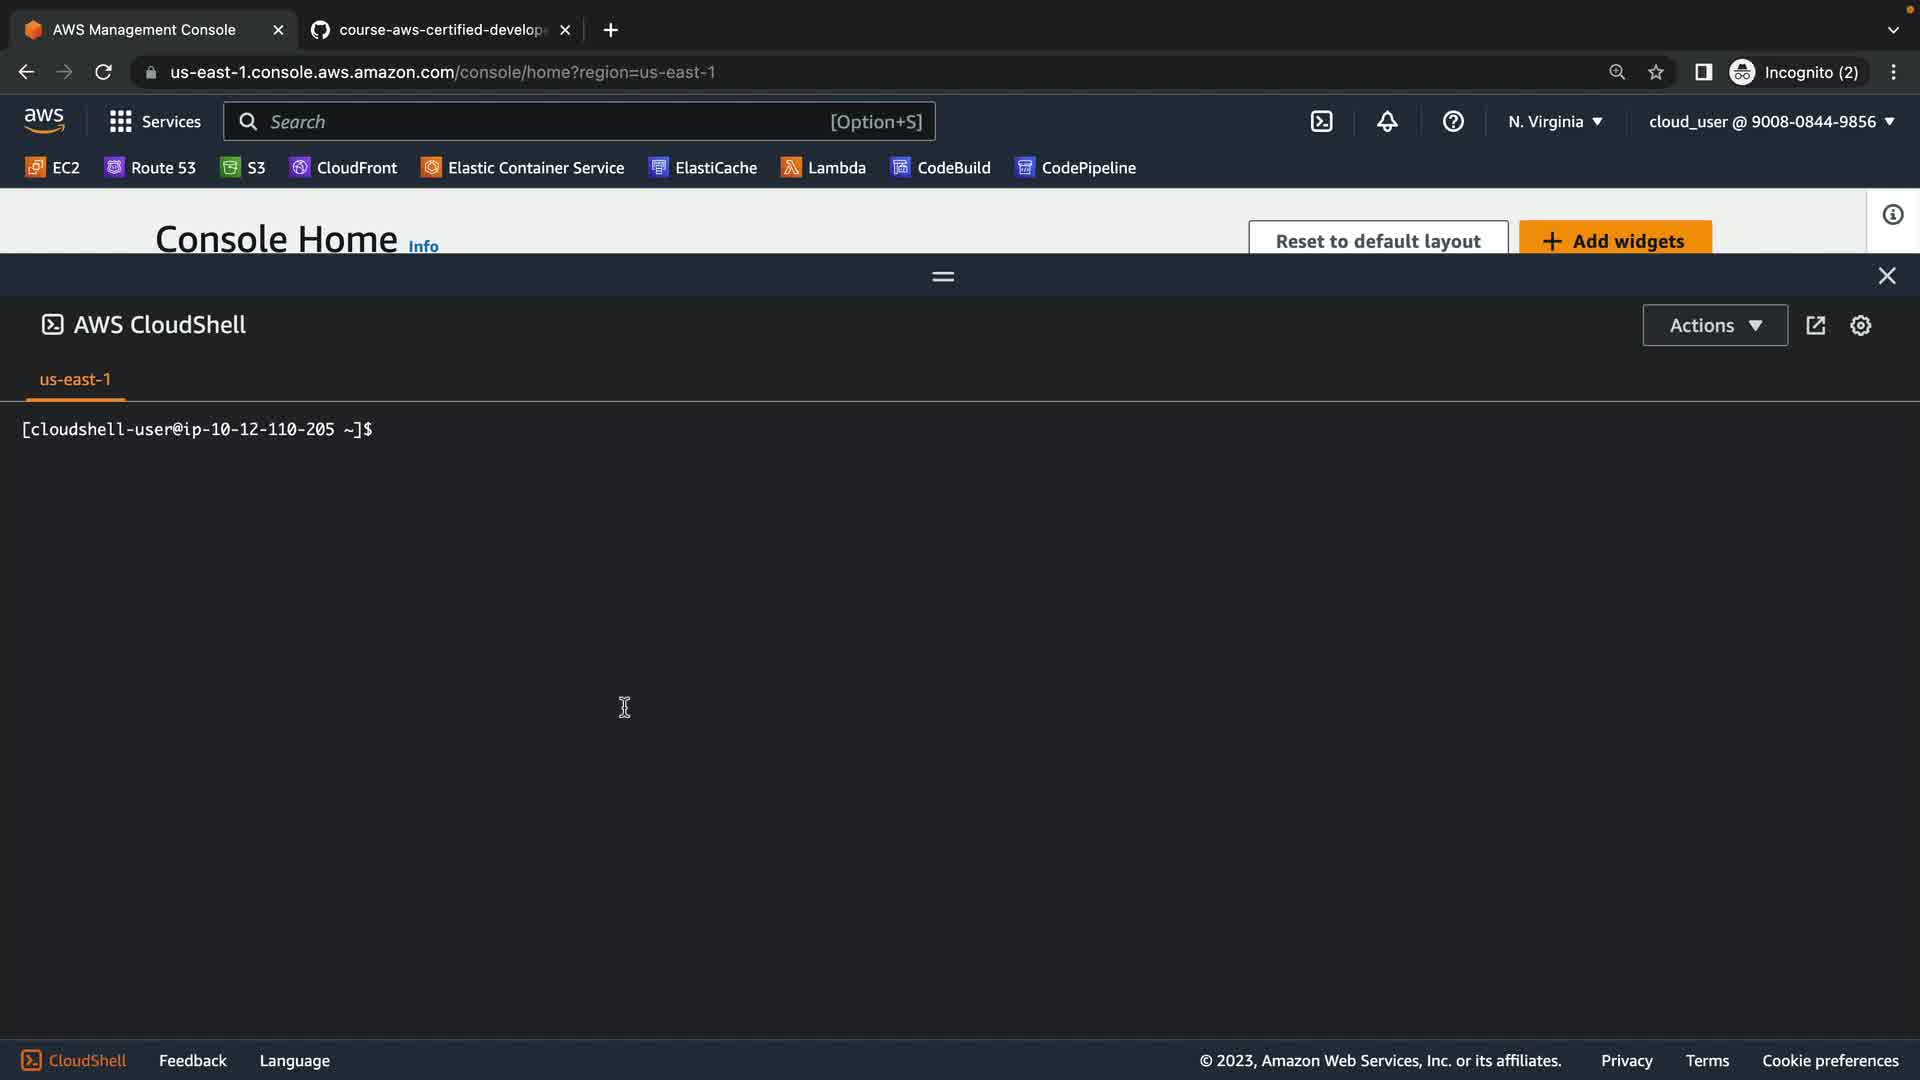Open the Services menu grid
This screenshot has height=1080, width=1920.
click(x=155, y=121)
